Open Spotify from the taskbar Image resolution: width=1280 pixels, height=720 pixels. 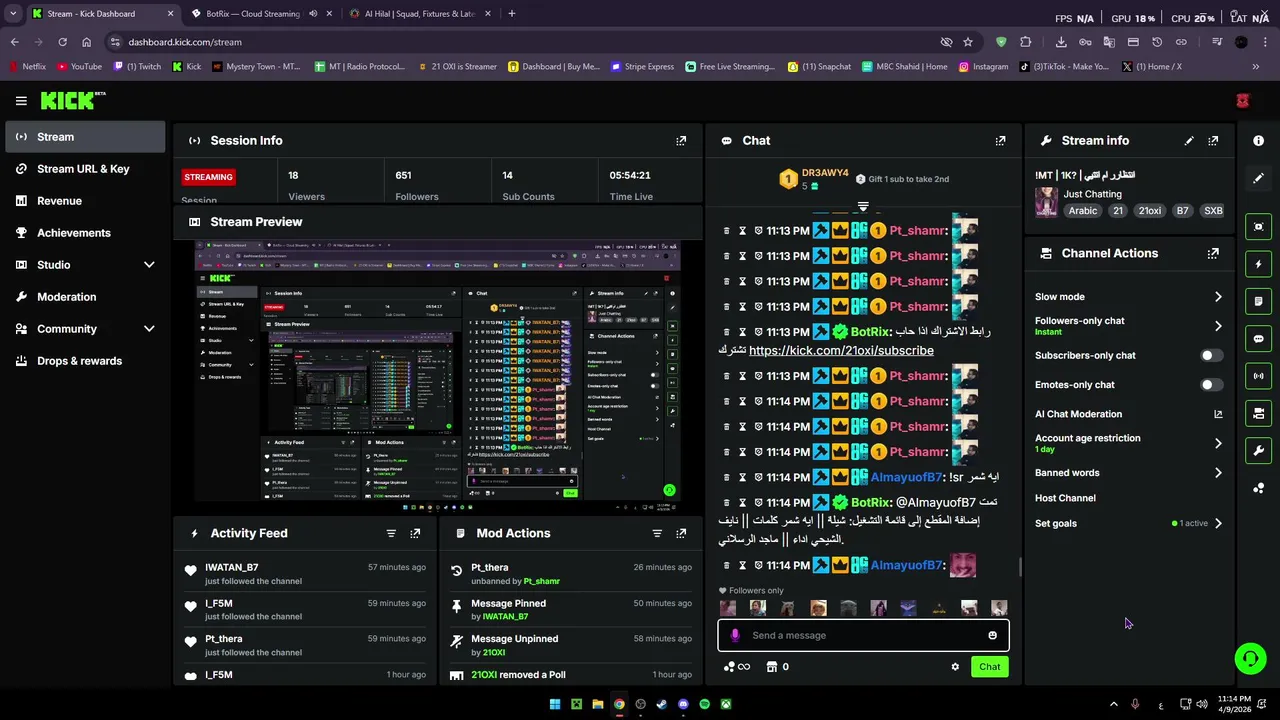coord(704,704)
